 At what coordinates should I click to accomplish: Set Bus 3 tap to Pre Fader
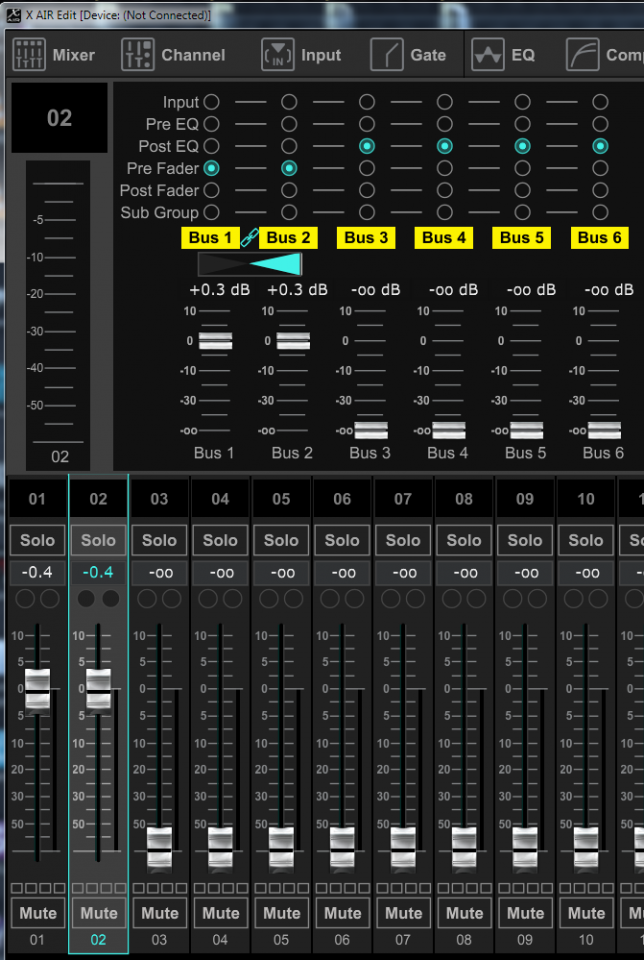click(367, 168)
